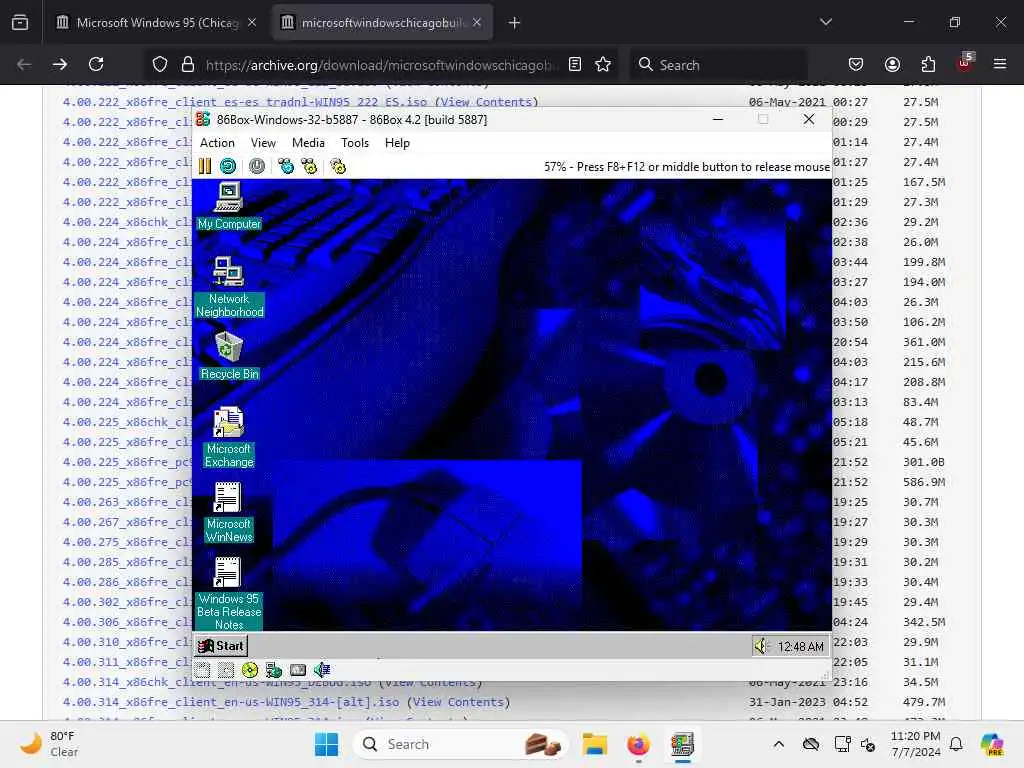Open the View menu in 86Box
The image size is (1024, 768).
click(263, 143)
